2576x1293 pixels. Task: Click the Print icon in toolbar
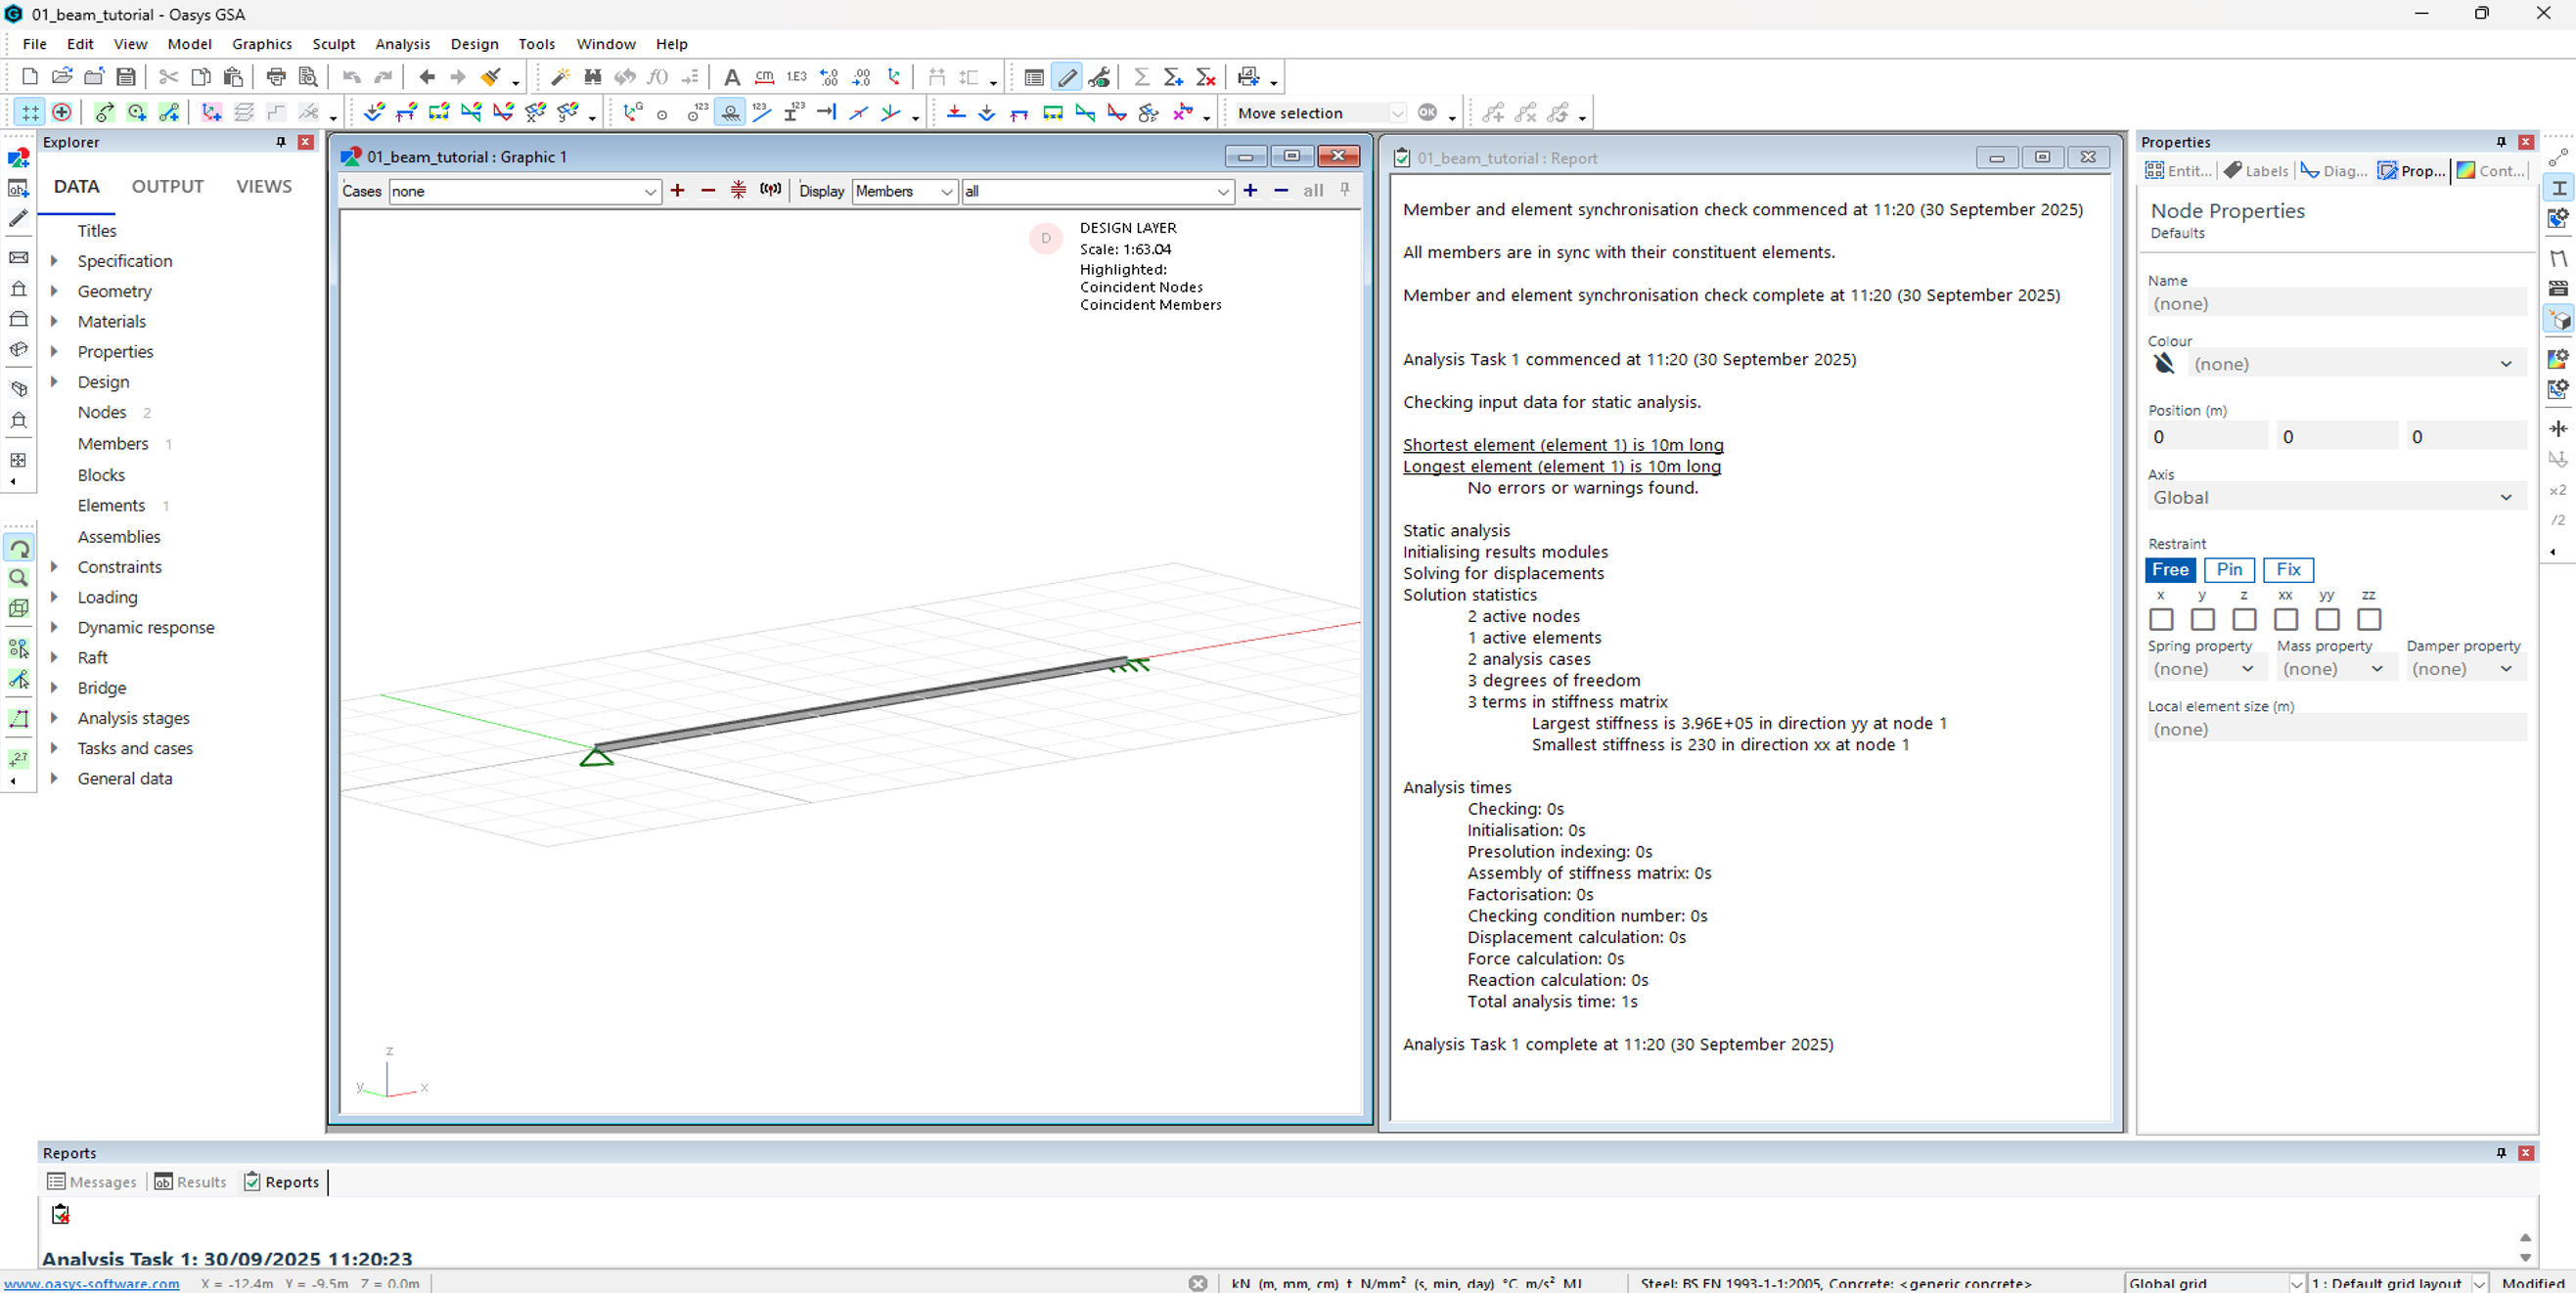coord(276,77)
